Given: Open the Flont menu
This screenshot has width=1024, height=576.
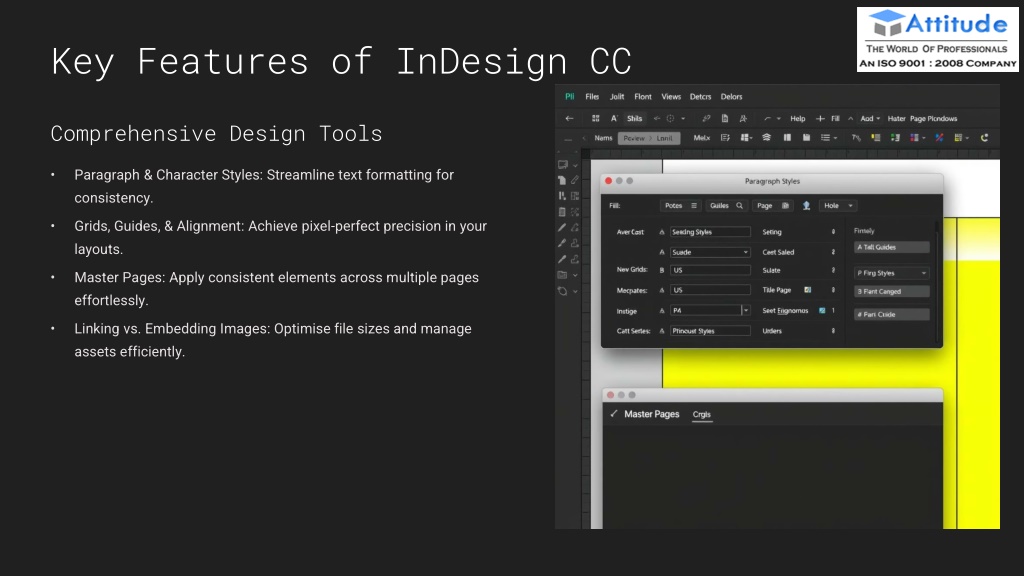Looking at the screenshot, I should 643,97.
